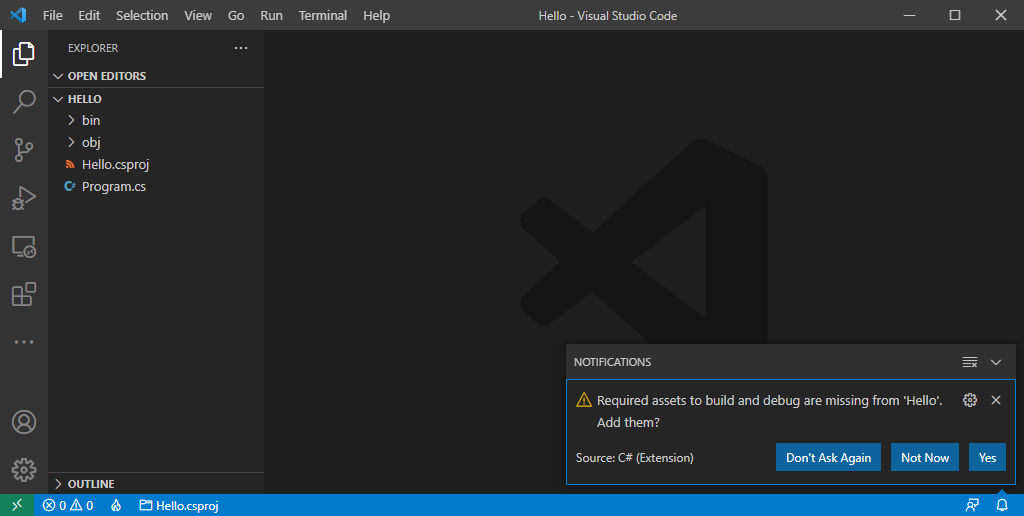This screenshot has height=516, width=1024.
Task: Open the Run menu
Action: 272,15
